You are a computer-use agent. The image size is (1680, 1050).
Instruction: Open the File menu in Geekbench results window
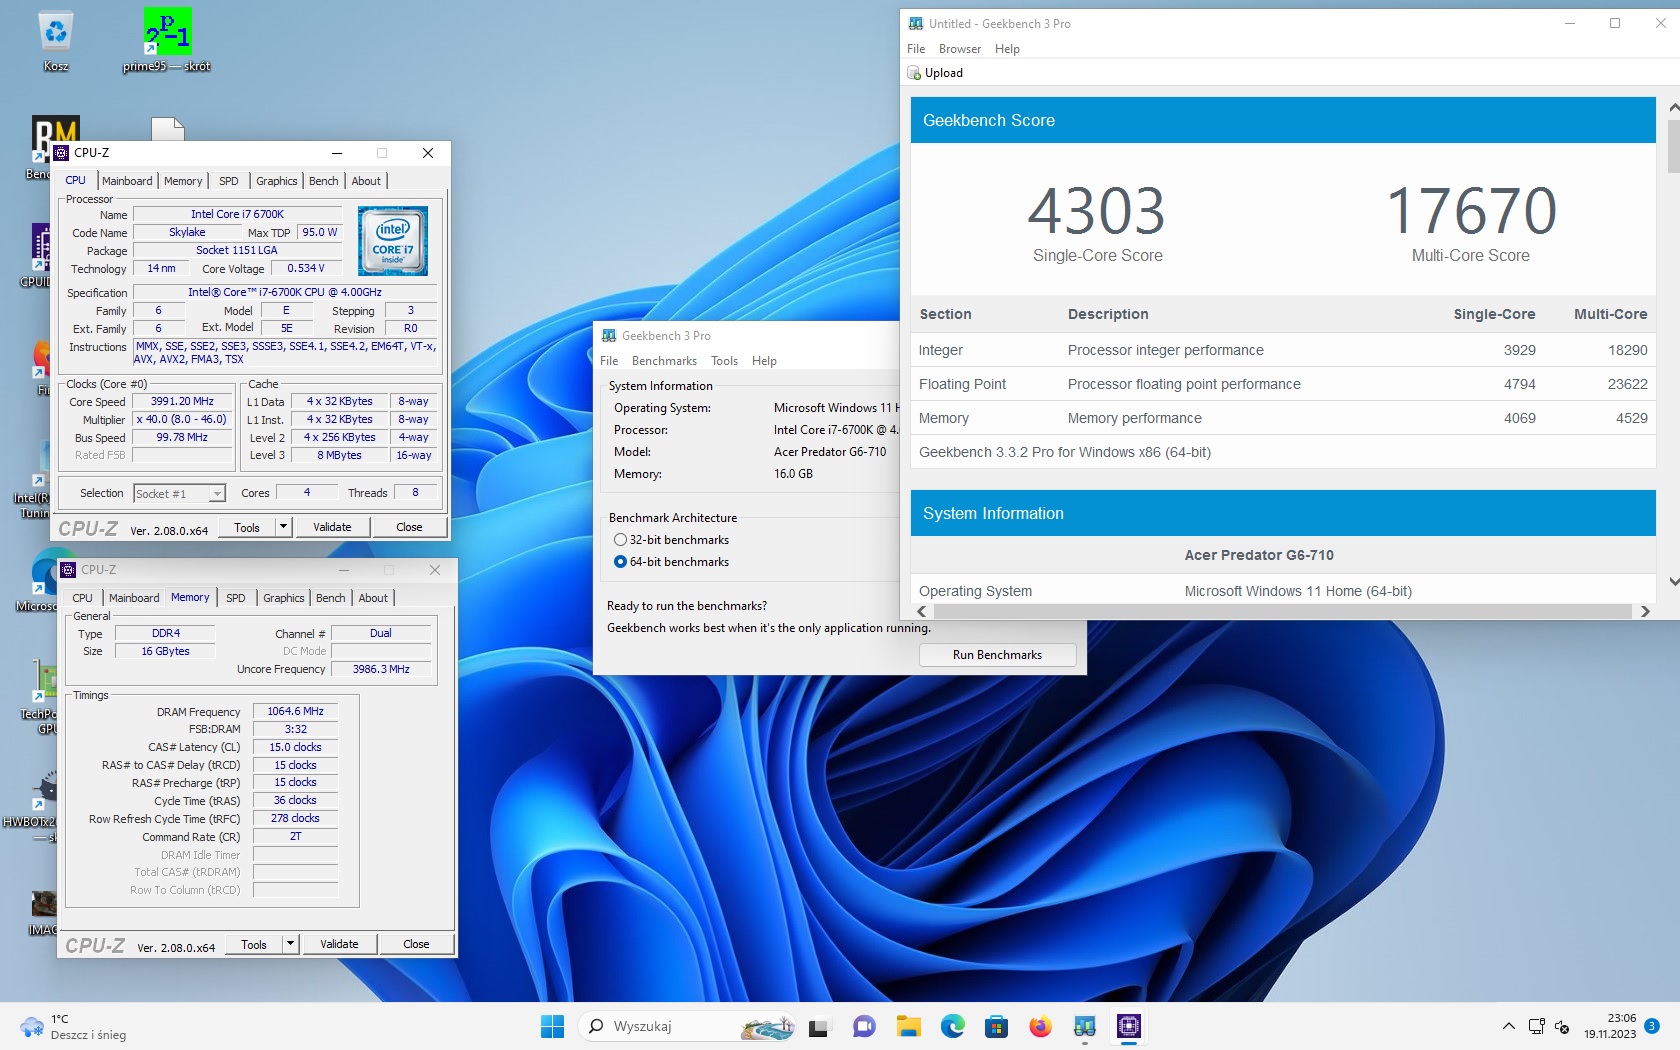(x=916, y=49)
